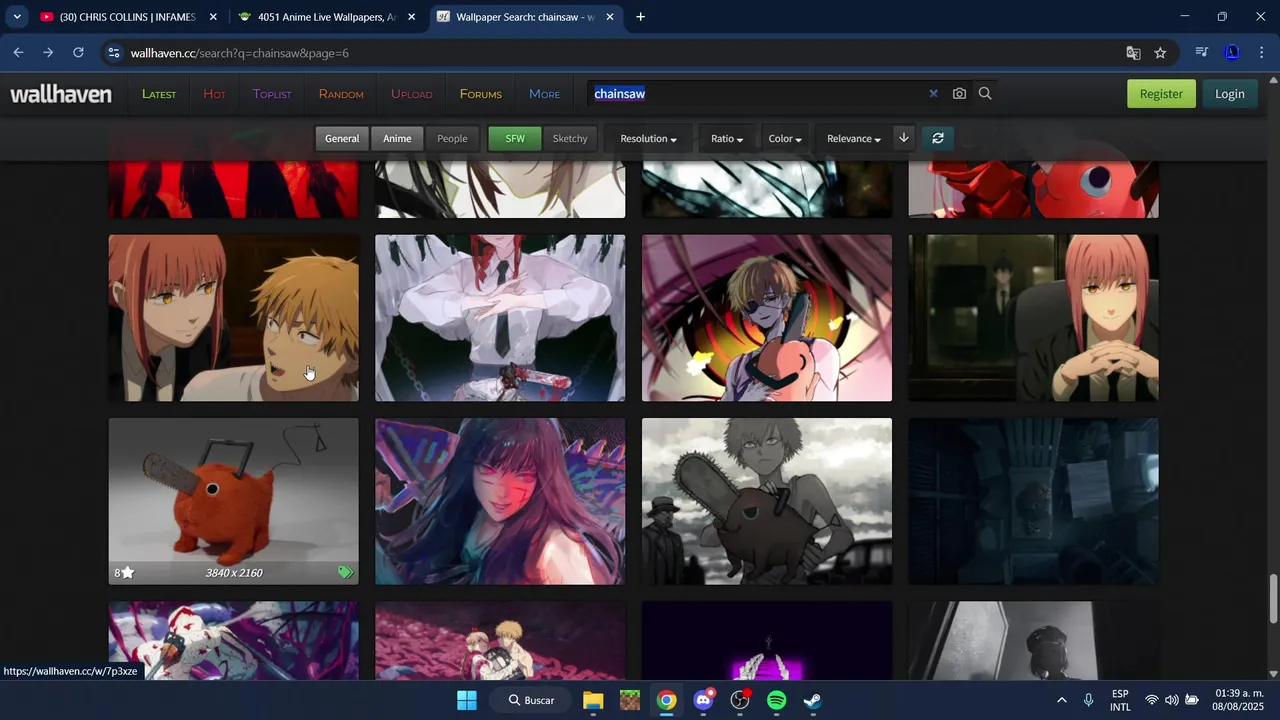Click the star favorites icon on Pochita thumbnail
The width and height of the screenshot is (1280, 720).
pyautogui.click(x=128, y=573)
